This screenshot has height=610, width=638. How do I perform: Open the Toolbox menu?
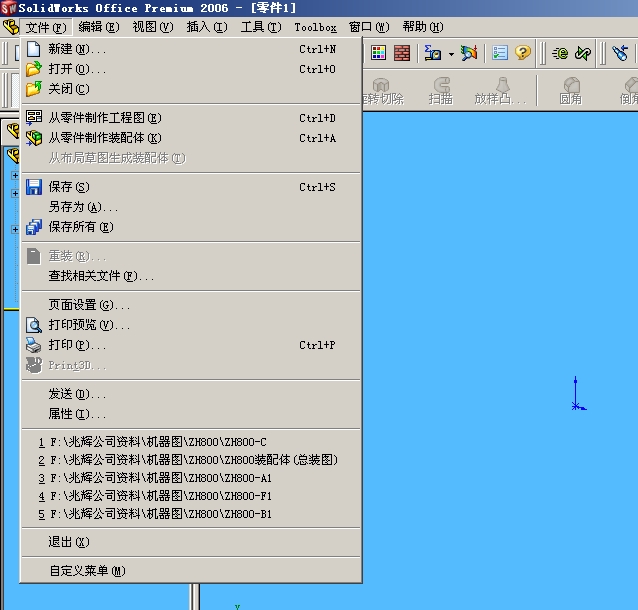[x=315, y=27]
